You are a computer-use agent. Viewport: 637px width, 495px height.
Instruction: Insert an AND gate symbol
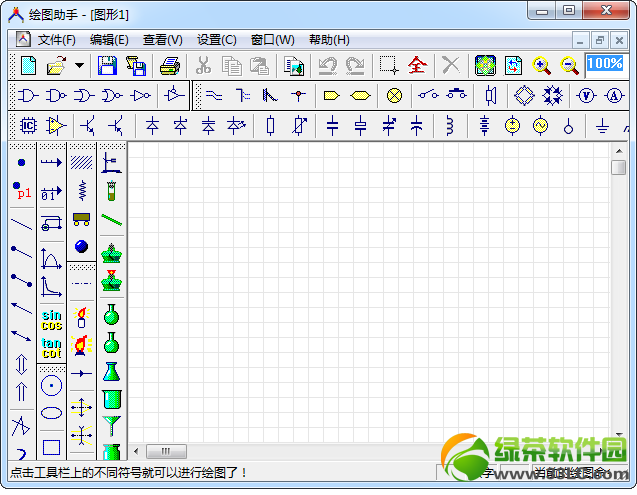pos(28,96)
